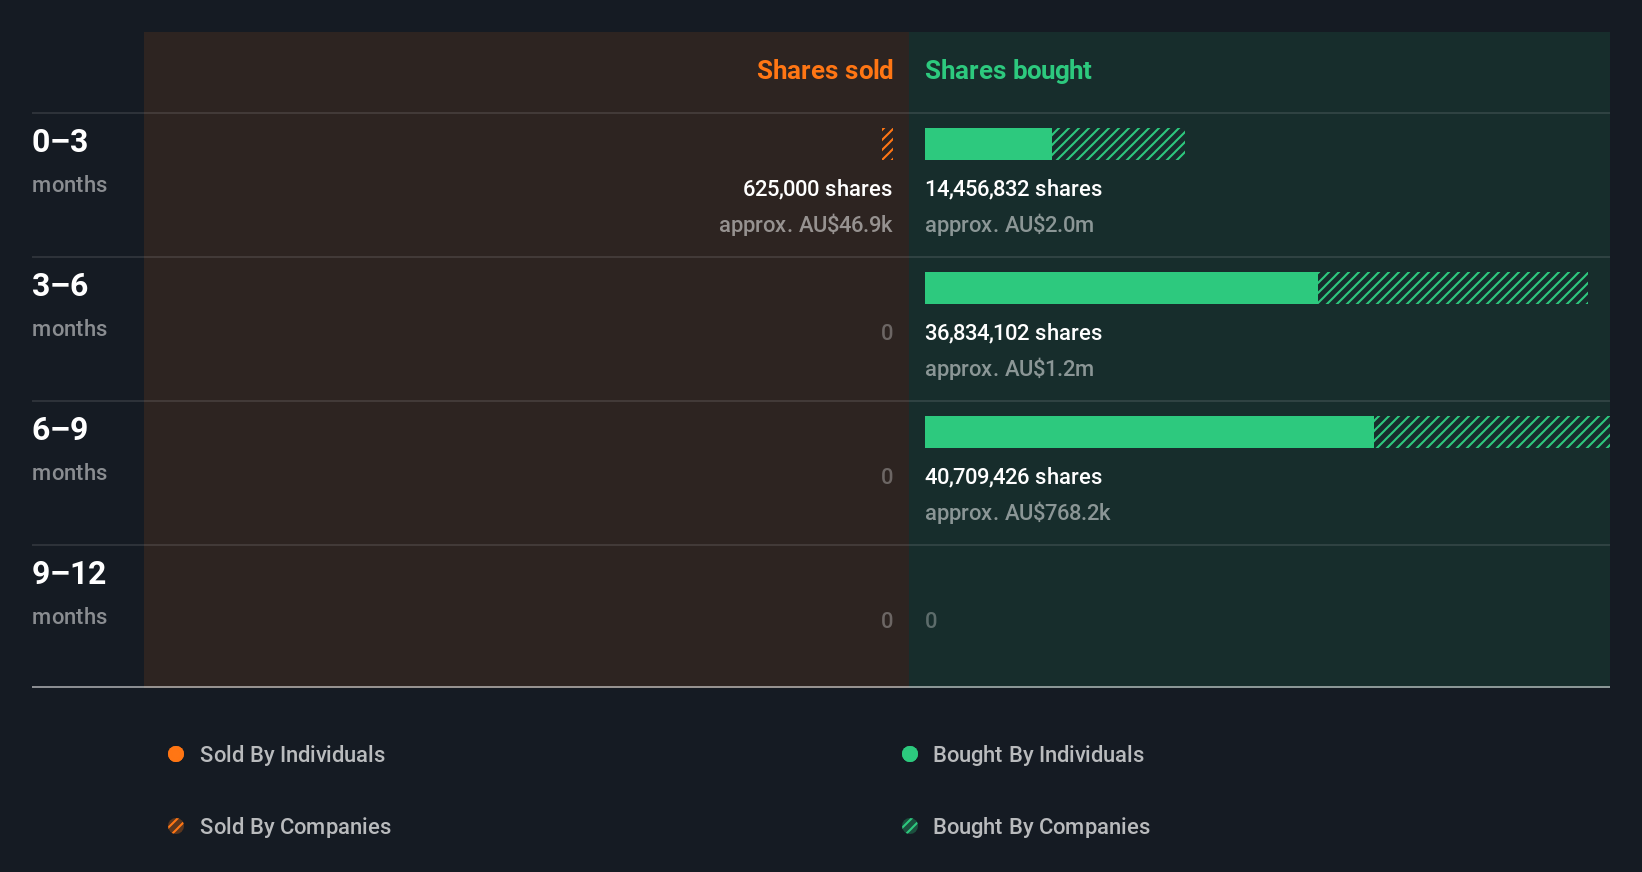
Task: Select the Sold By Individuals legend label
Action: (292, 755)
